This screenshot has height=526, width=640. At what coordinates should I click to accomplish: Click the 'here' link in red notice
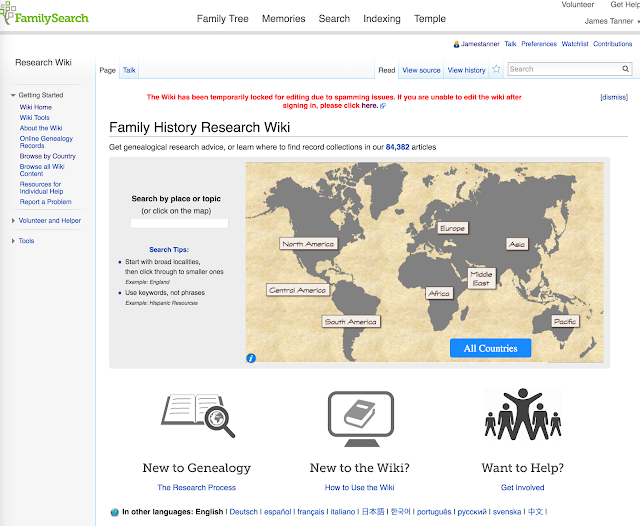coord(369,106)
